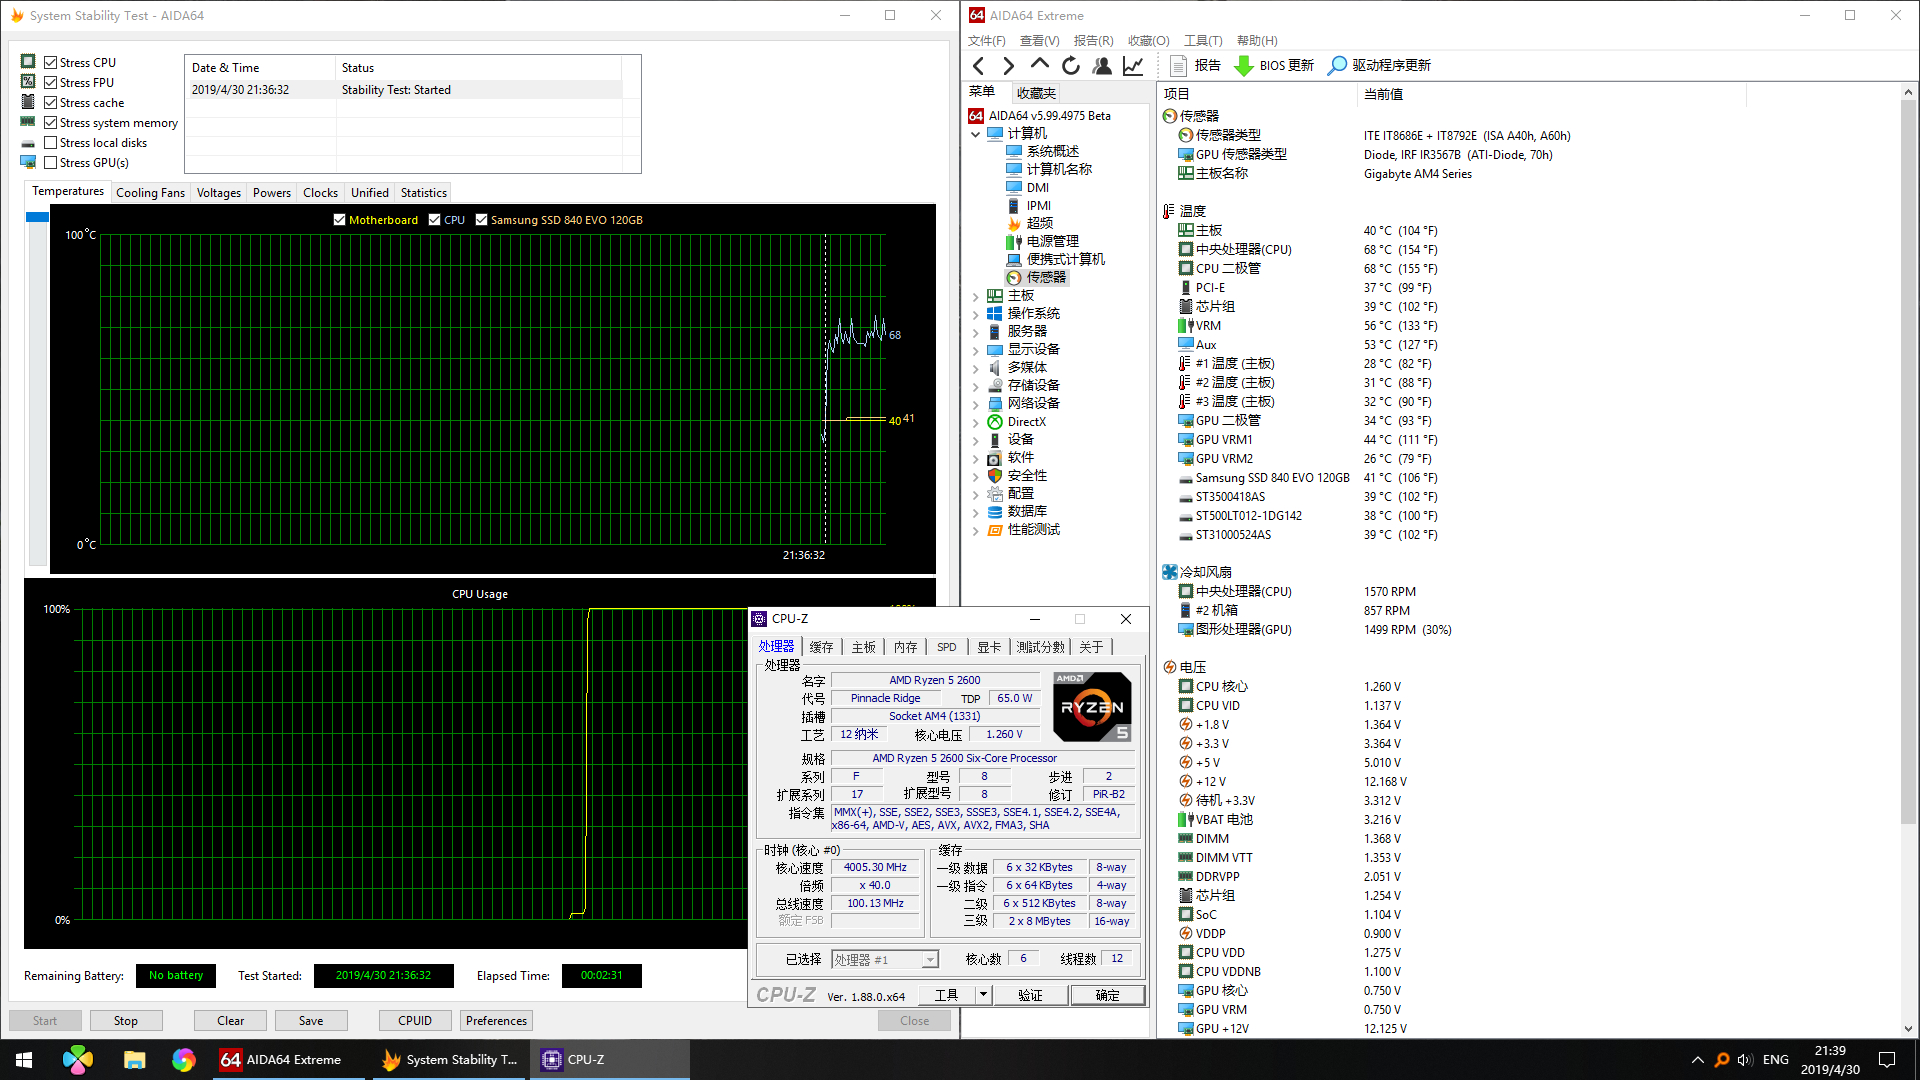
Task: Click the up-level arrow in AIDA64 toolbar
Action: tap(1040, 65)
